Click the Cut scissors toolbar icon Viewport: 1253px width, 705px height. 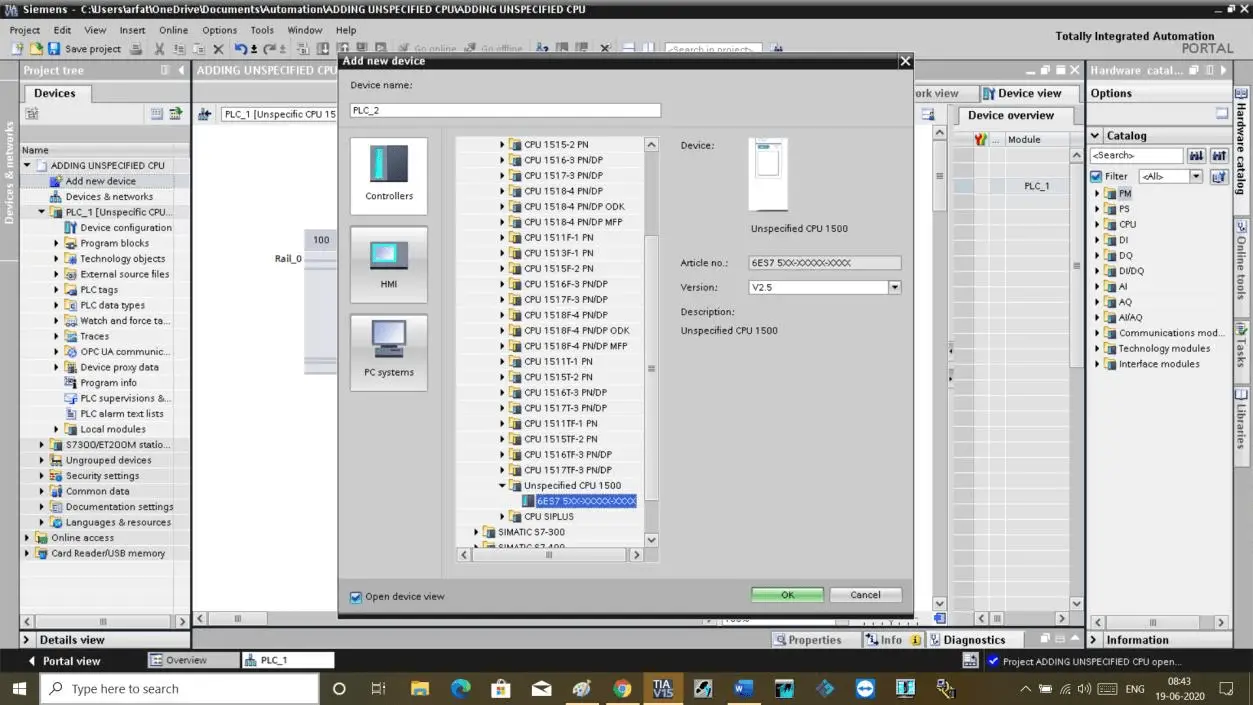[161, 48]
